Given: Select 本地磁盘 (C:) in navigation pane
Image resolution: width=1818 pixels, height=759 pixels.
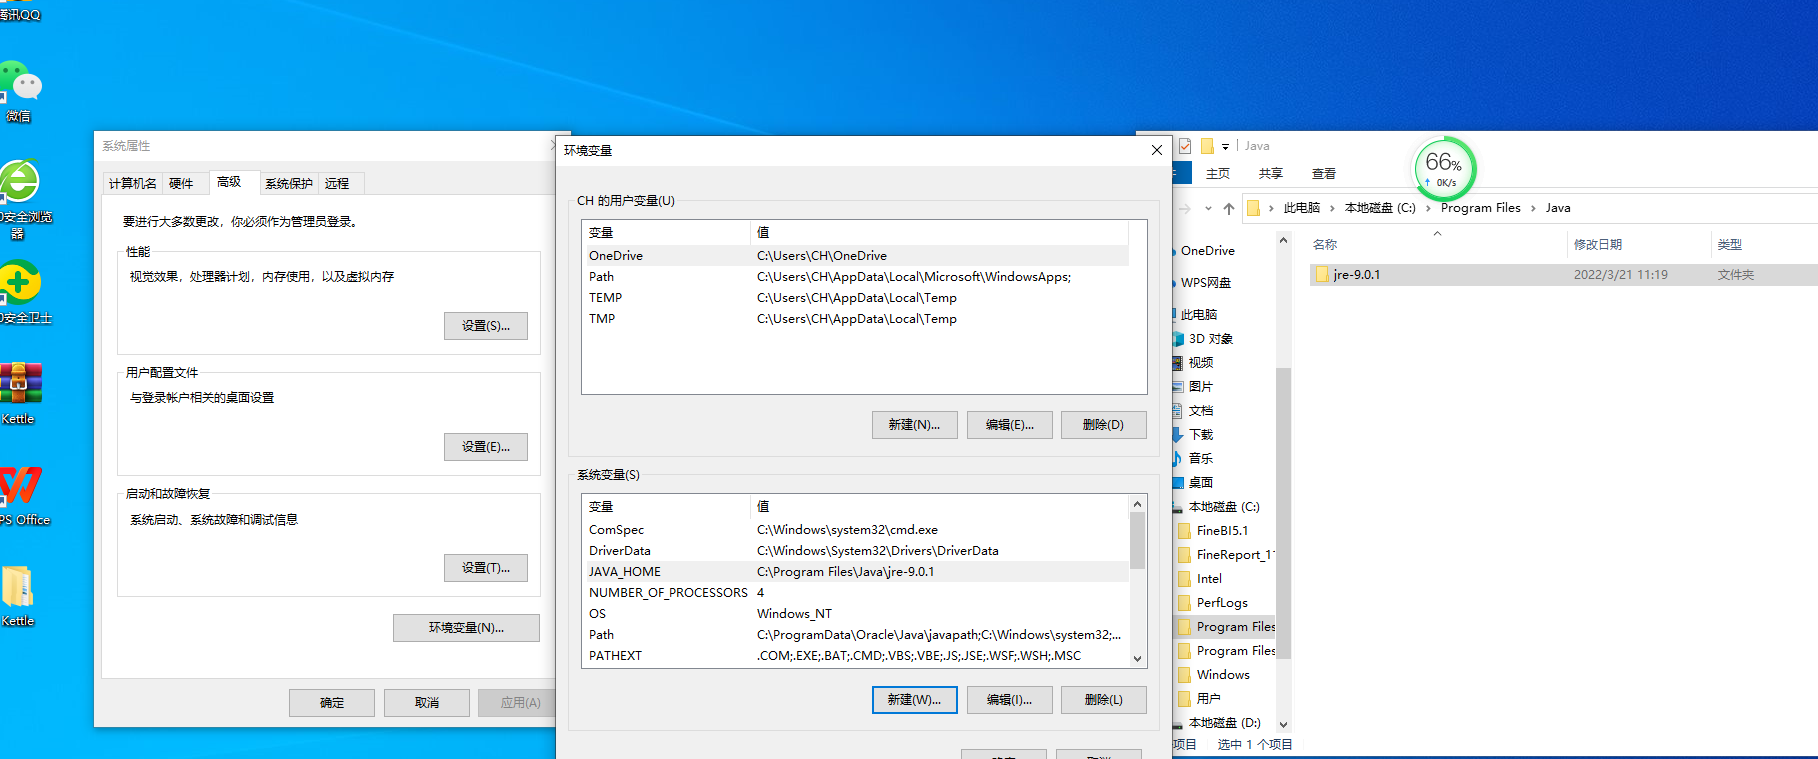Looking at the screenshot, I should (x=1223, y=507).
